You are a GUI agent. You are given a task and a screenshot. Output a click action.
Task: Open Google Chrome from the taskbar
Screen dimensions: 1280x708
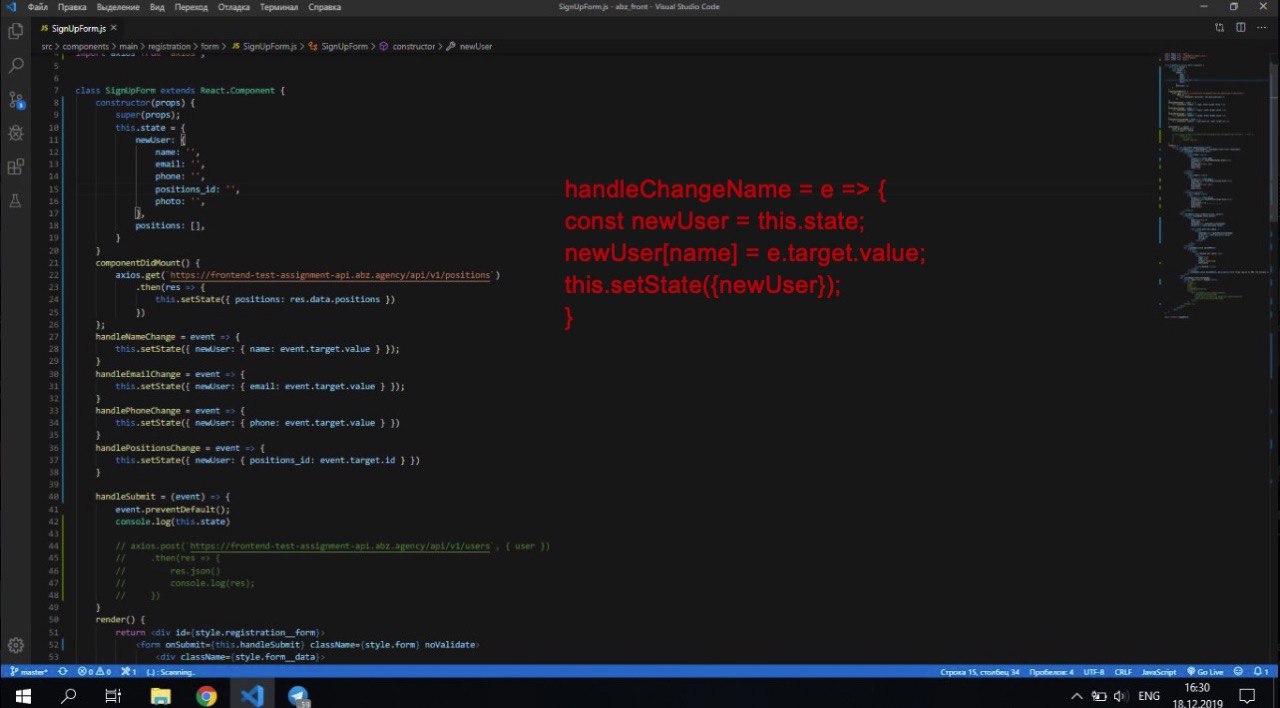tap(206, 696)
